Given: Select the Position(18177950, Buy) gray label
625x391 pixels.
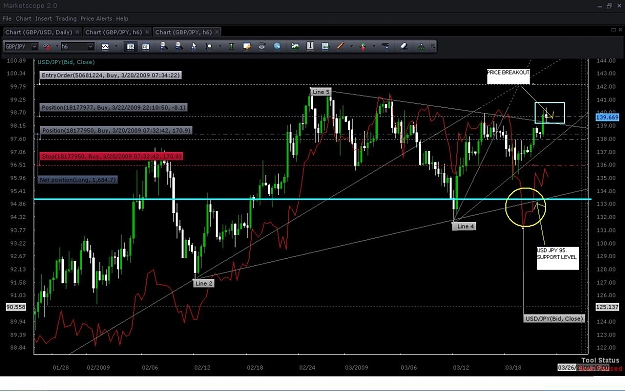Looking at the screenshot, I should click(x=116, y=130).
